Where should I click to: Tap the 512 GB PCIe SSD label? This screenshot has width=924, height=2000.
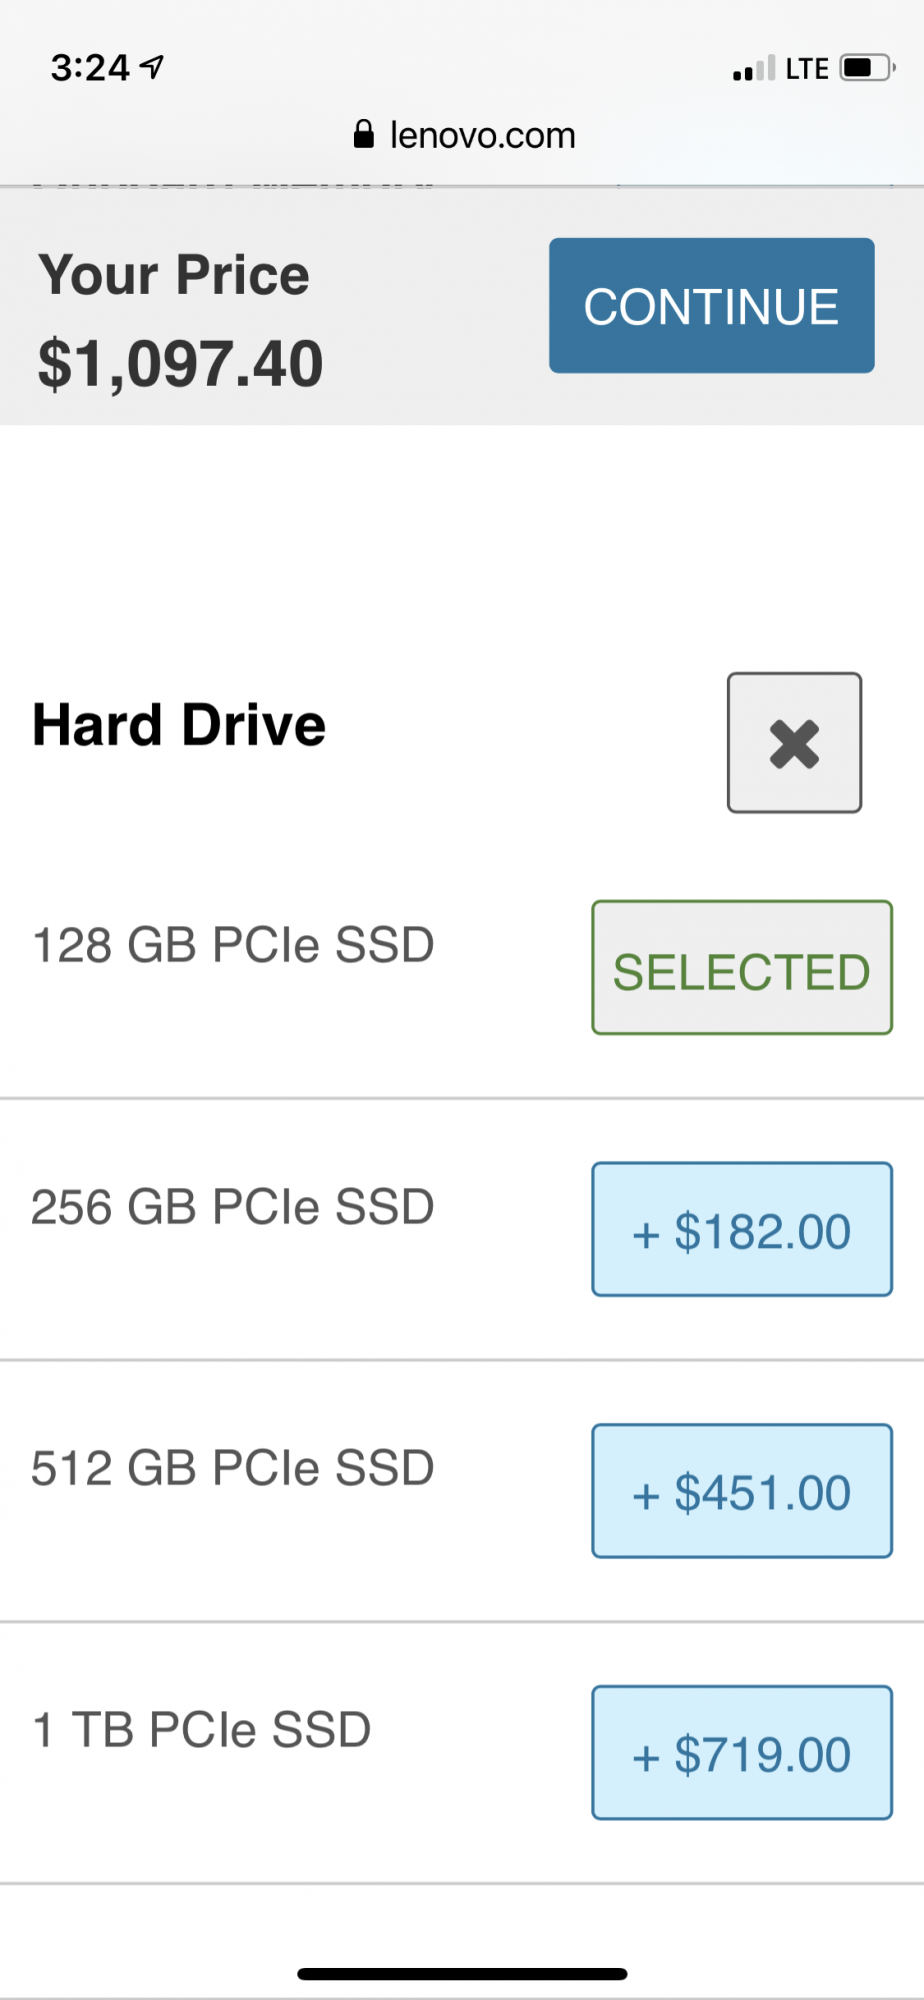point(233,1468)
